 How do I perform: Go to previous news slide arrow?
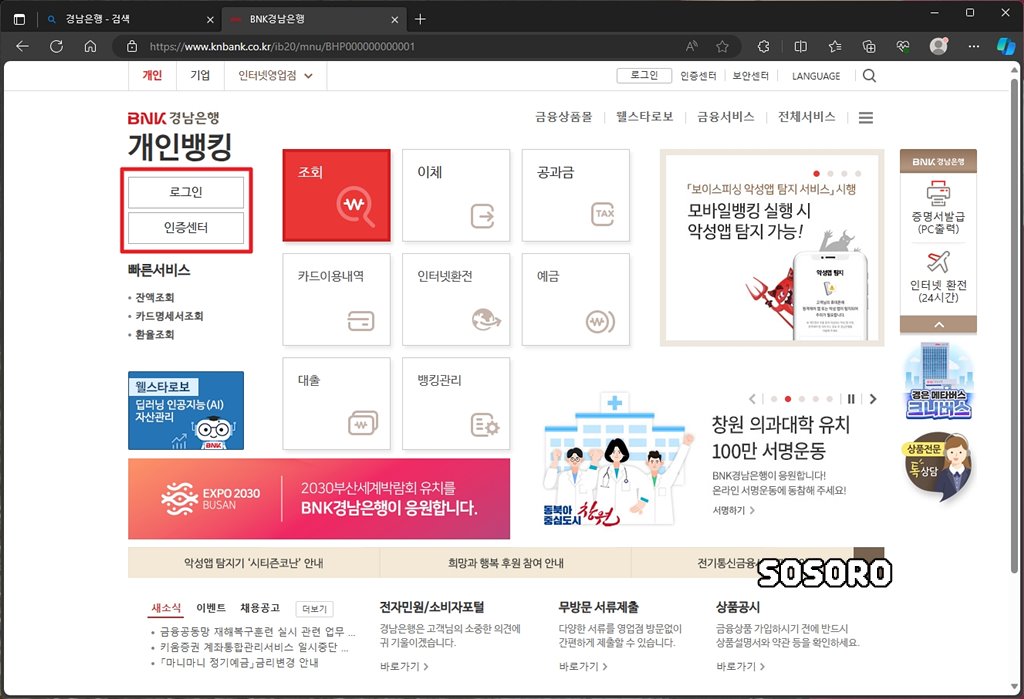click(752, 398)
